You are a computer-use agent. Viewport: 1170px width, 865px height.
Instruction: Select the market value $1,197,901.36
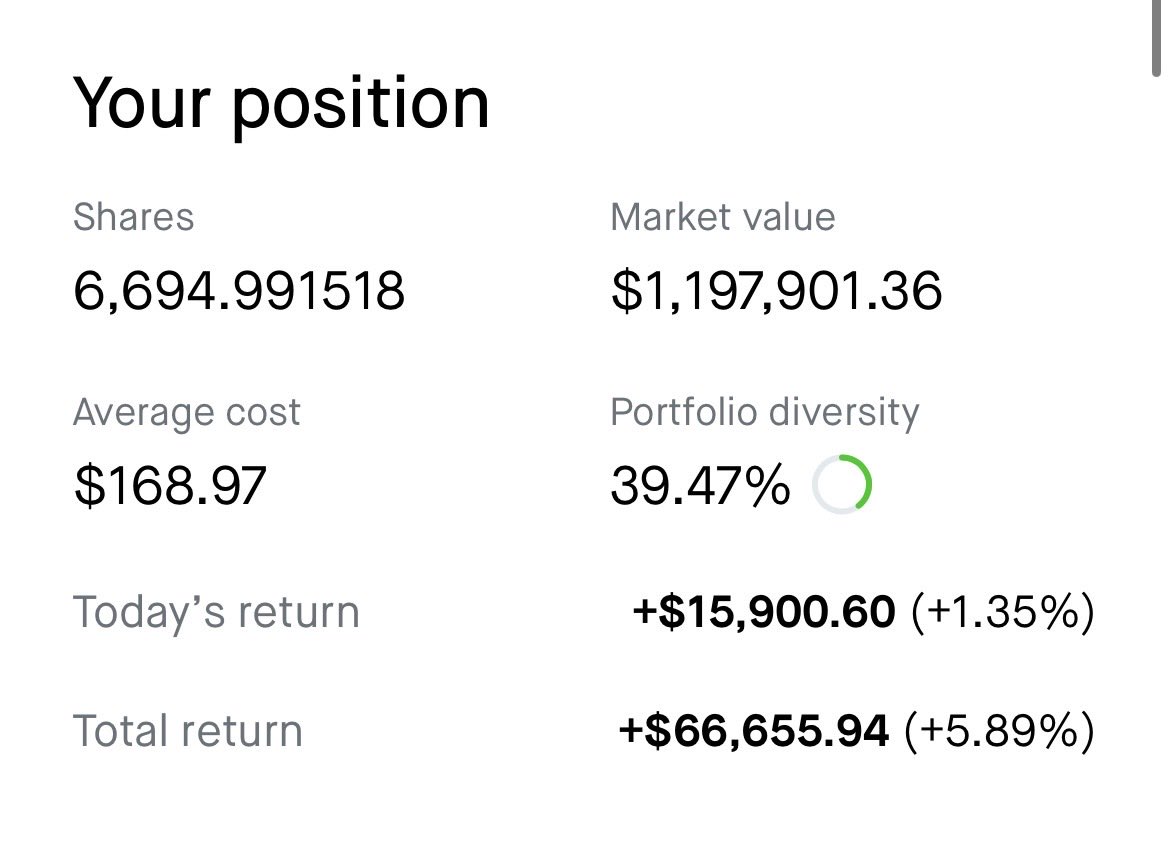[776, 290]
